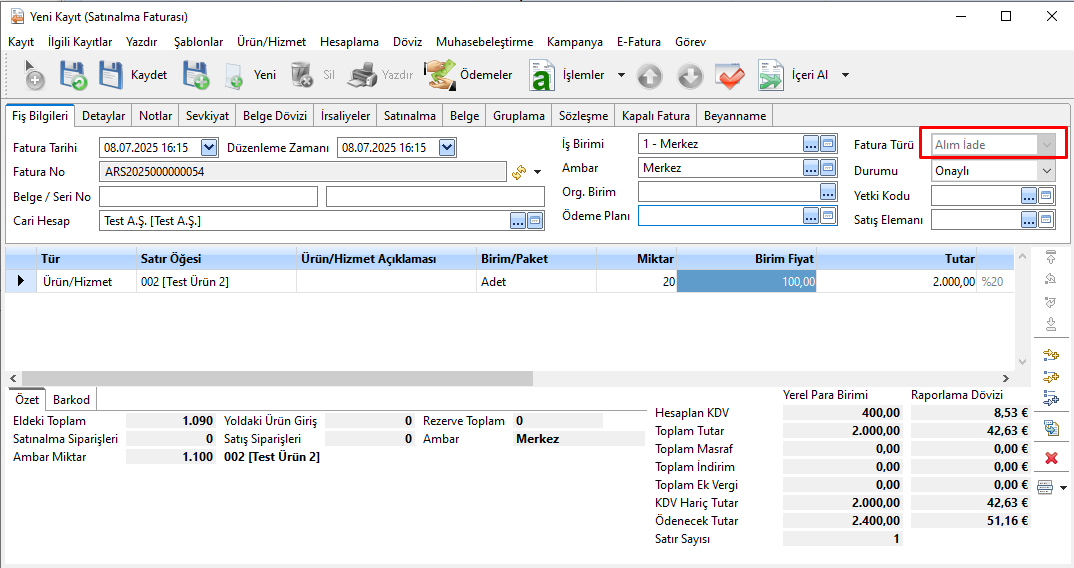Viewport: 1074px width, 568px height.
Task: Delete row using the red X icon
Action: [1051, 458]
